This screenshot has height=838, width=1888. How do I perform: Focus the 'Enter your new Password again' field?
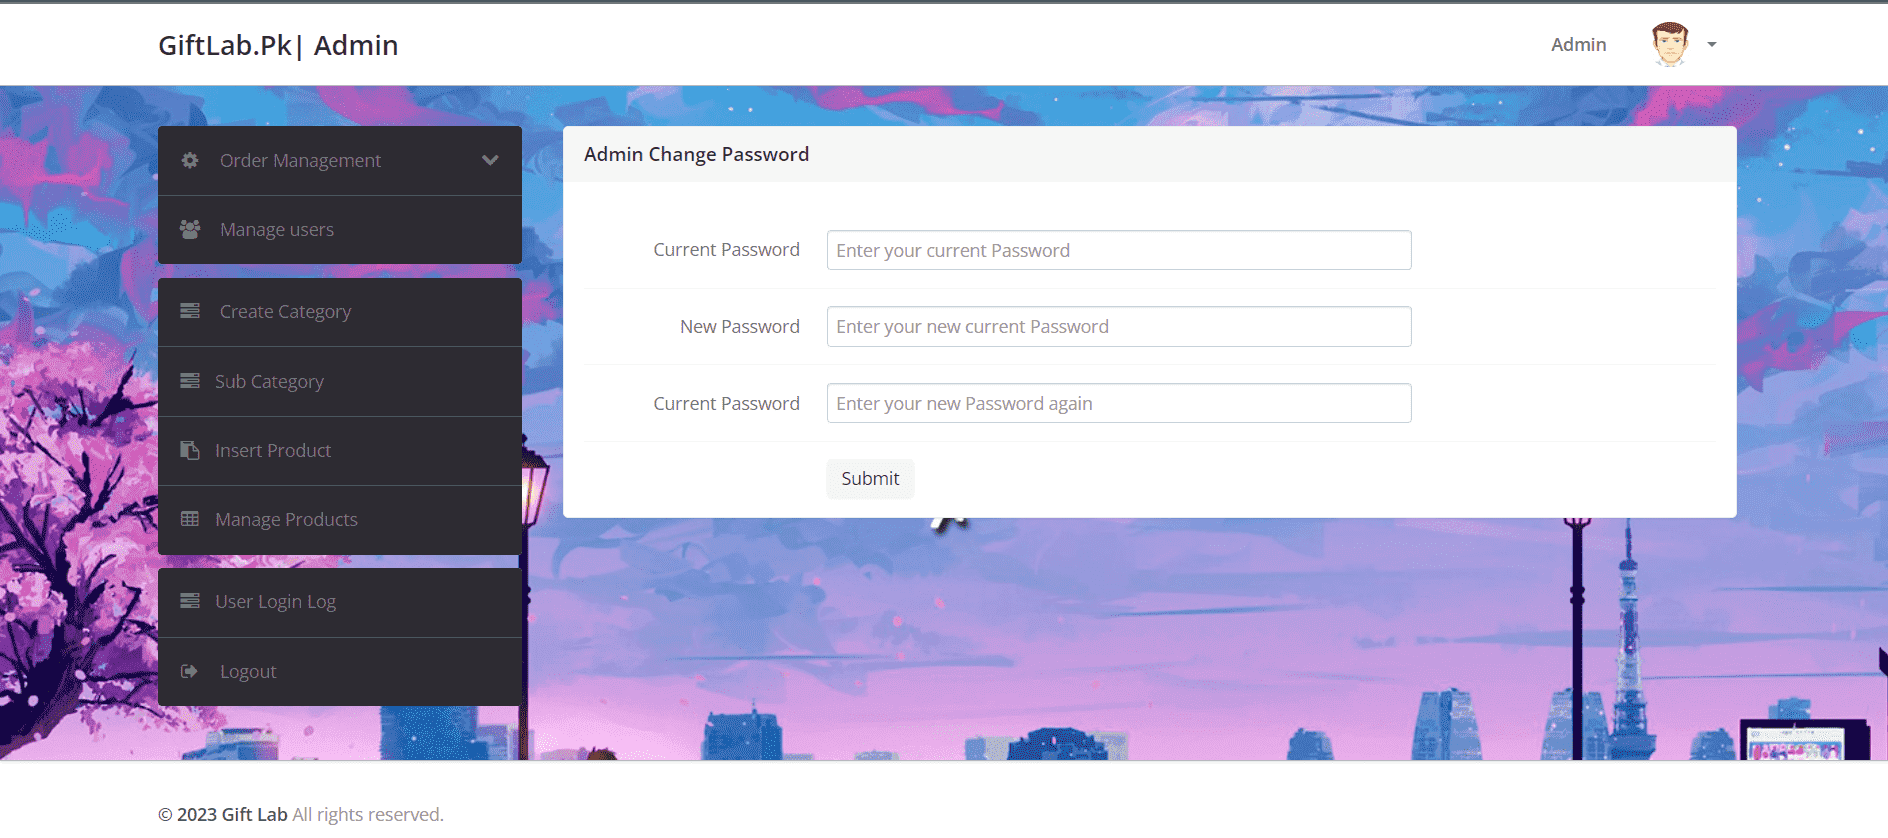pos(1119,403)
